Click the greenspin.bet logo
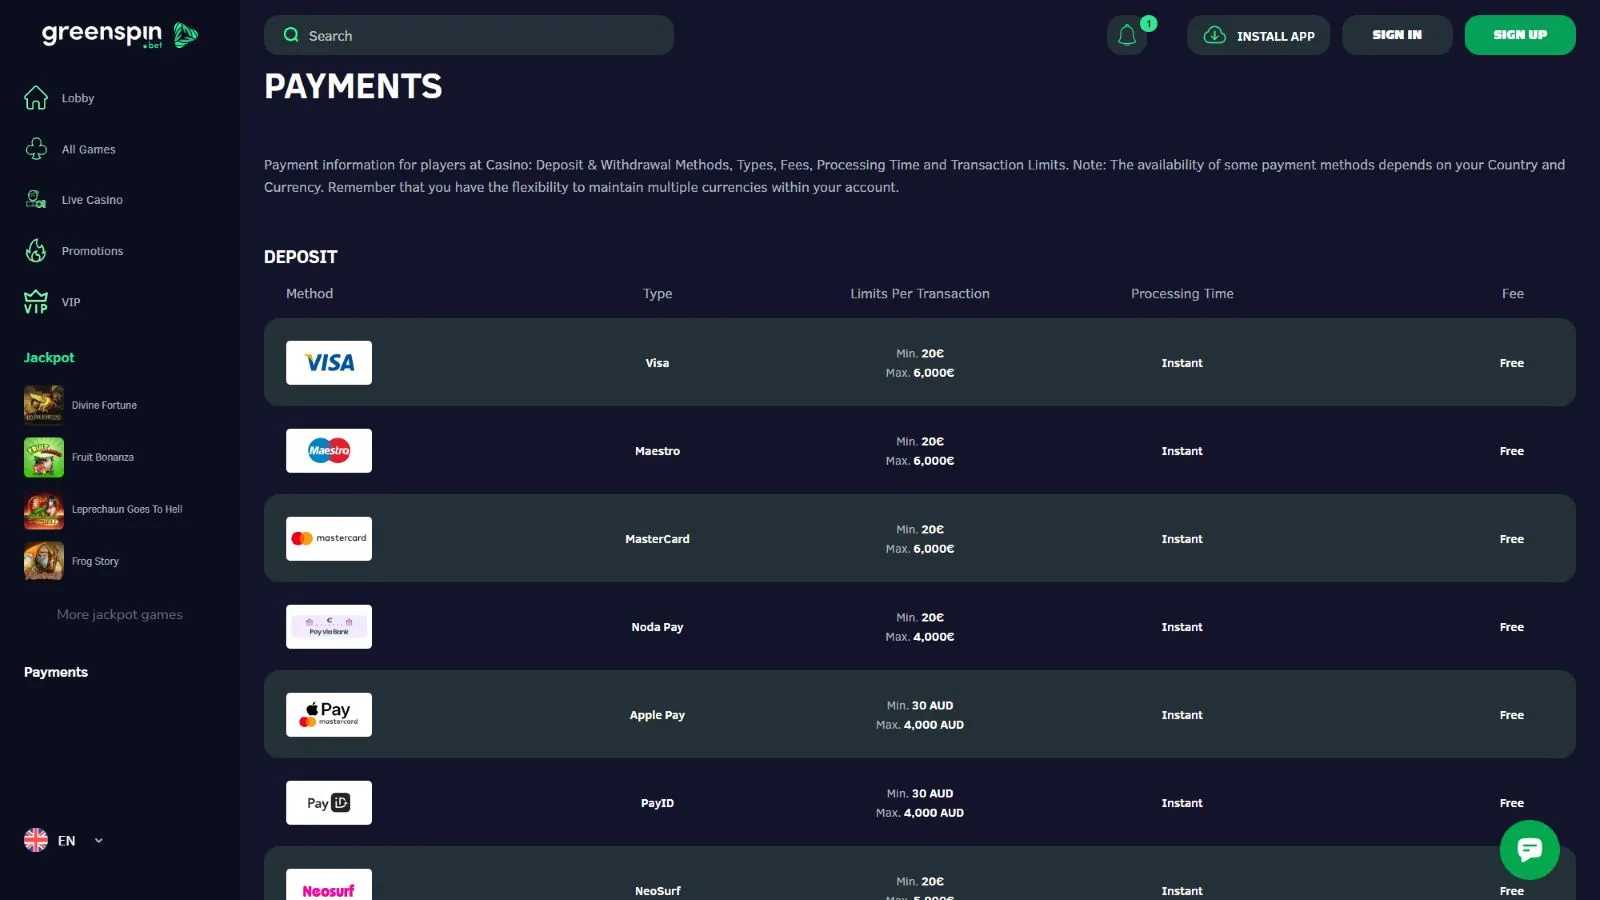 pyautogui.click(x=119, y=35)
